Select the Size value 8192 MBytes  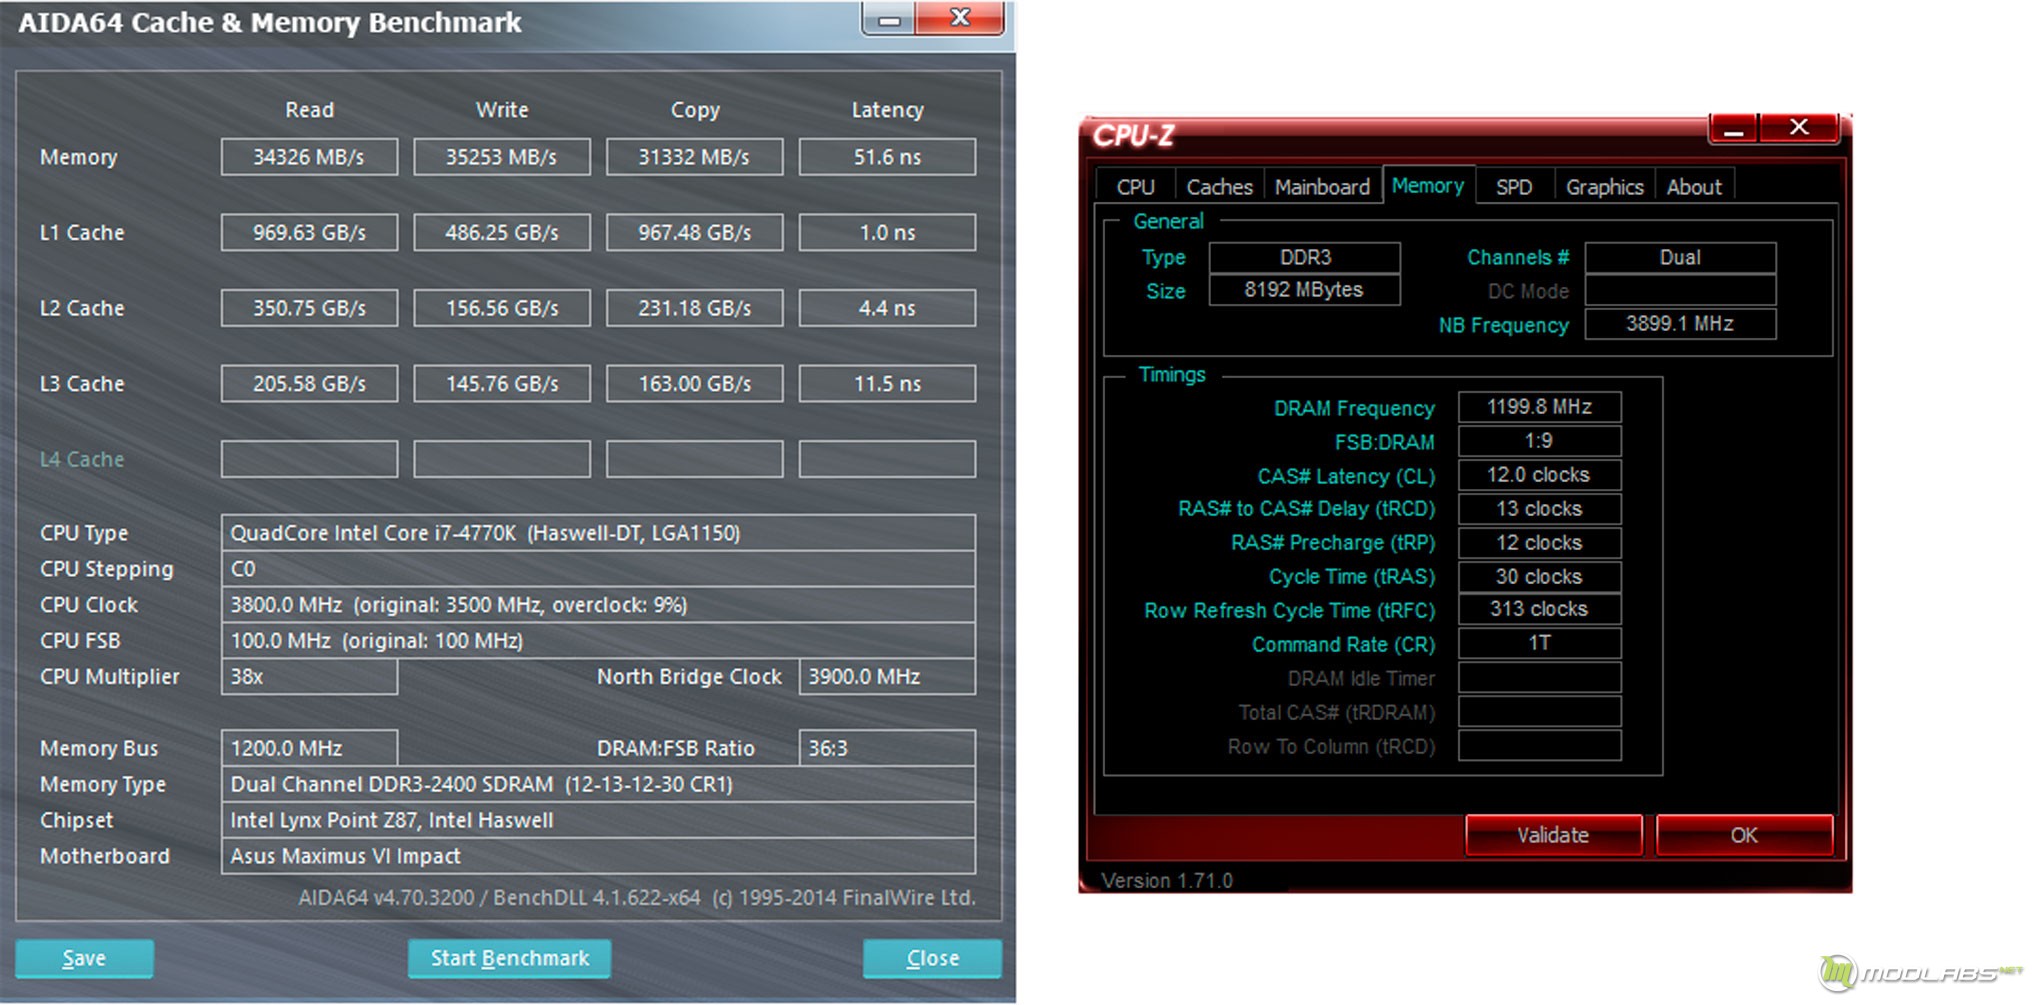click(x=1304, y=290)
